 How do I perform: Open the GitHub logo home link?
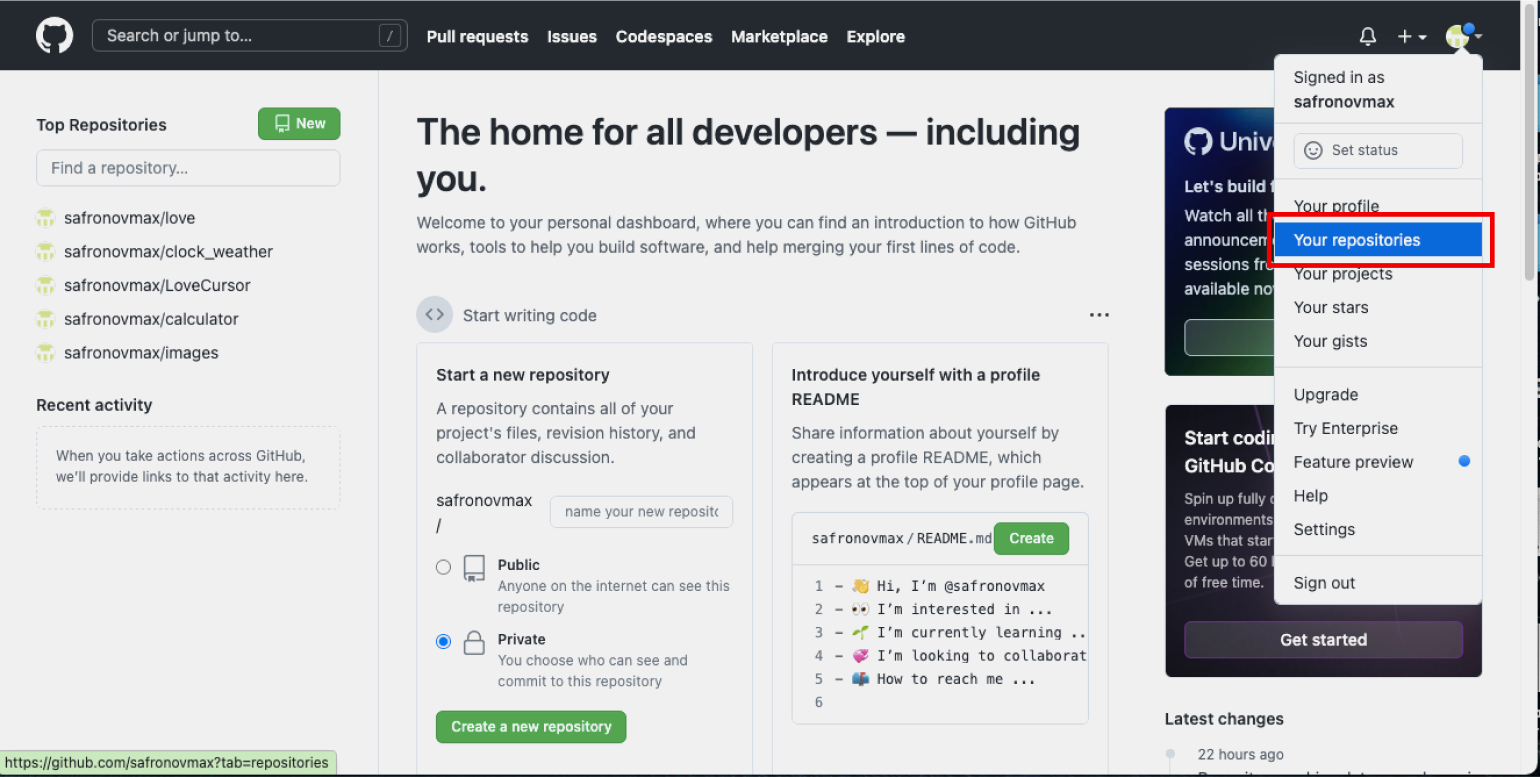coord(54,36)
